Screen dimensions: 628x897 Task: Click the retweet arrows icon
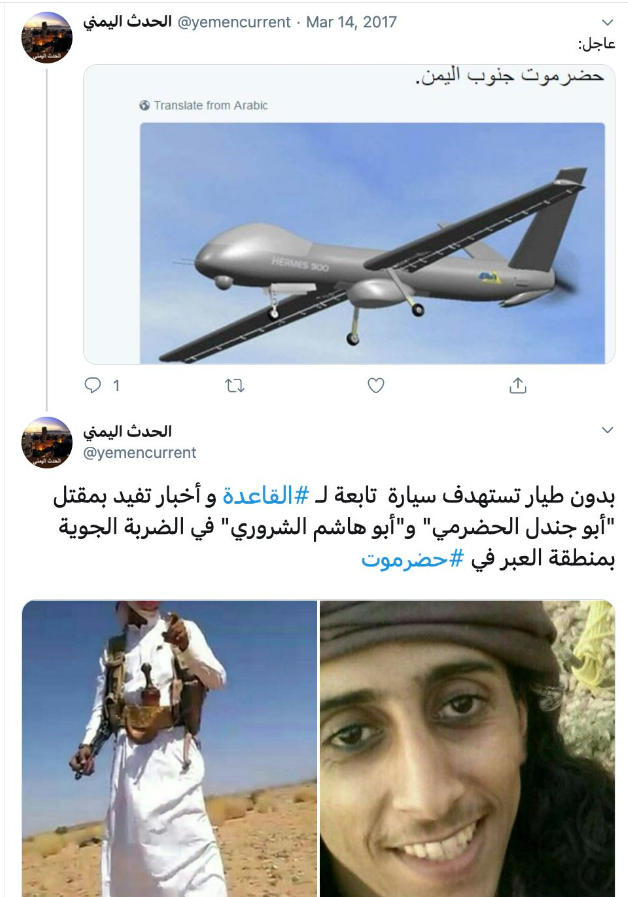(234, 386)
